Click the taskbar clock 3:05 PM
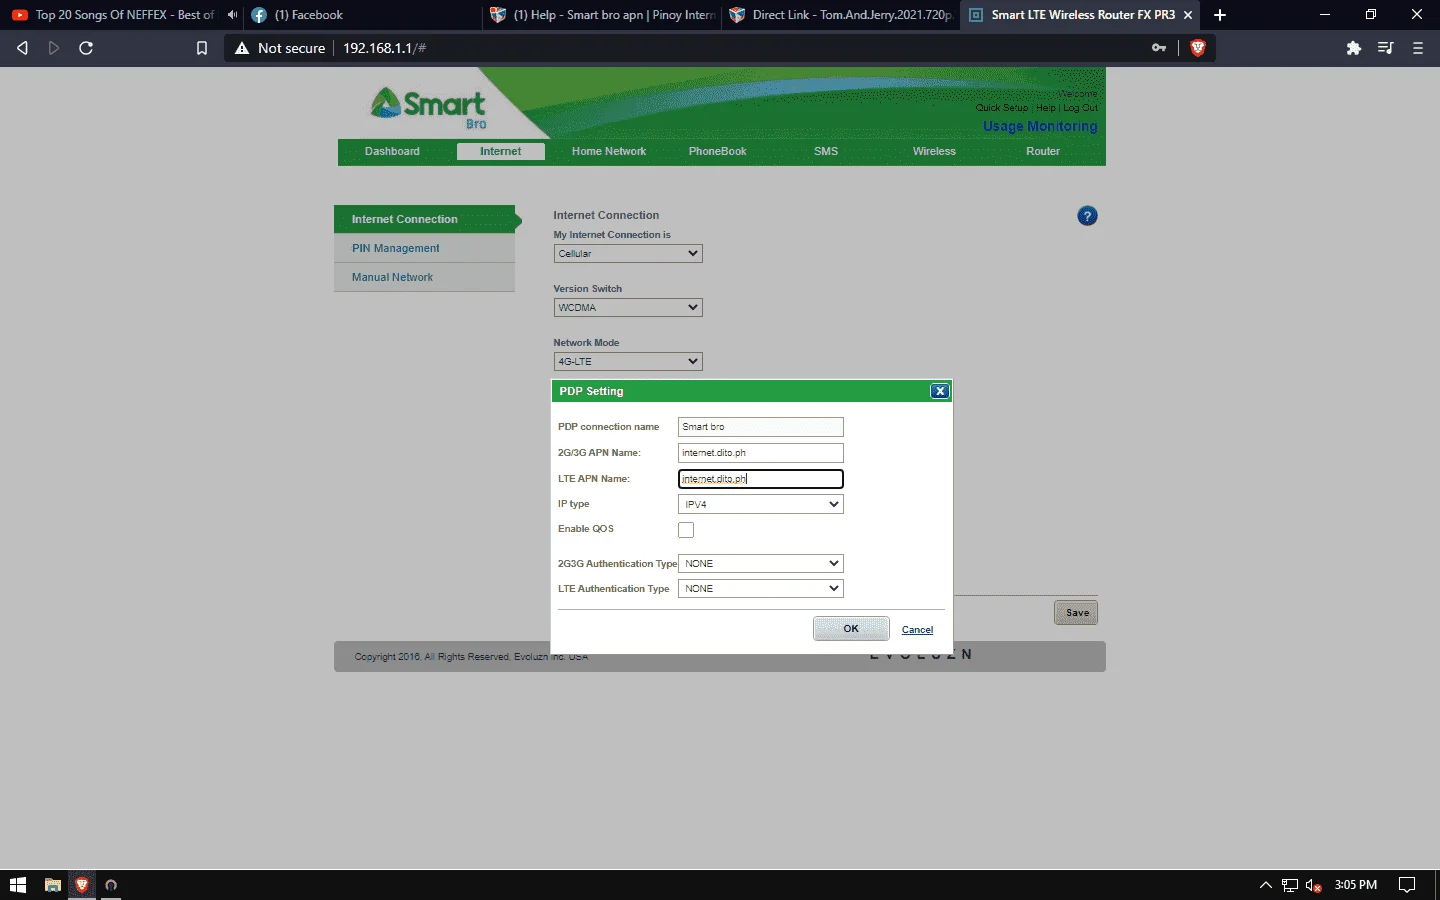This screenshot has height=900, width=1440. (x=1355, y=885)
